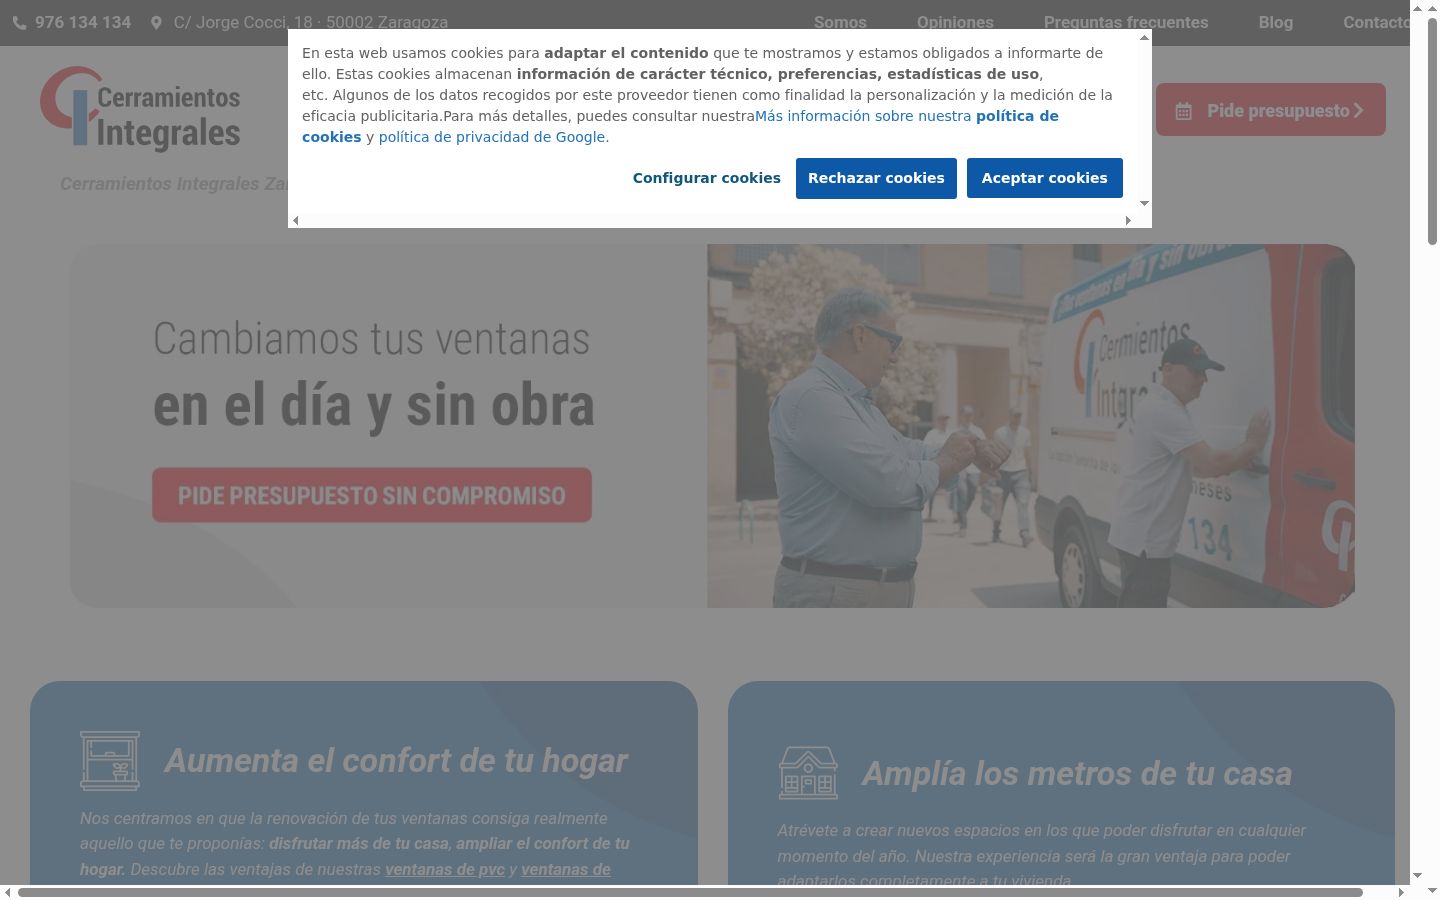Click the Amplía los metros de tu casa heading
This screenshot has width=1440, height=900.
click(x=1077, y=773)
